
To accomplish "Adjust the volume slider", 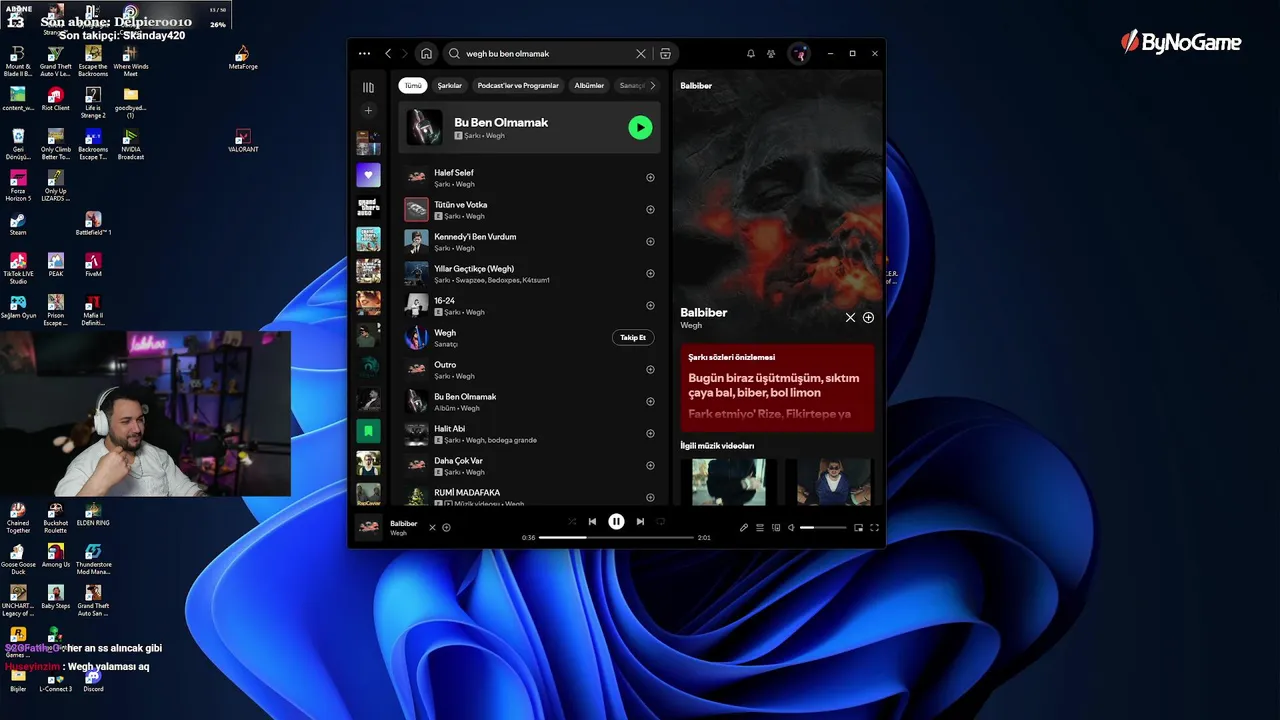I will coord(823,528).
